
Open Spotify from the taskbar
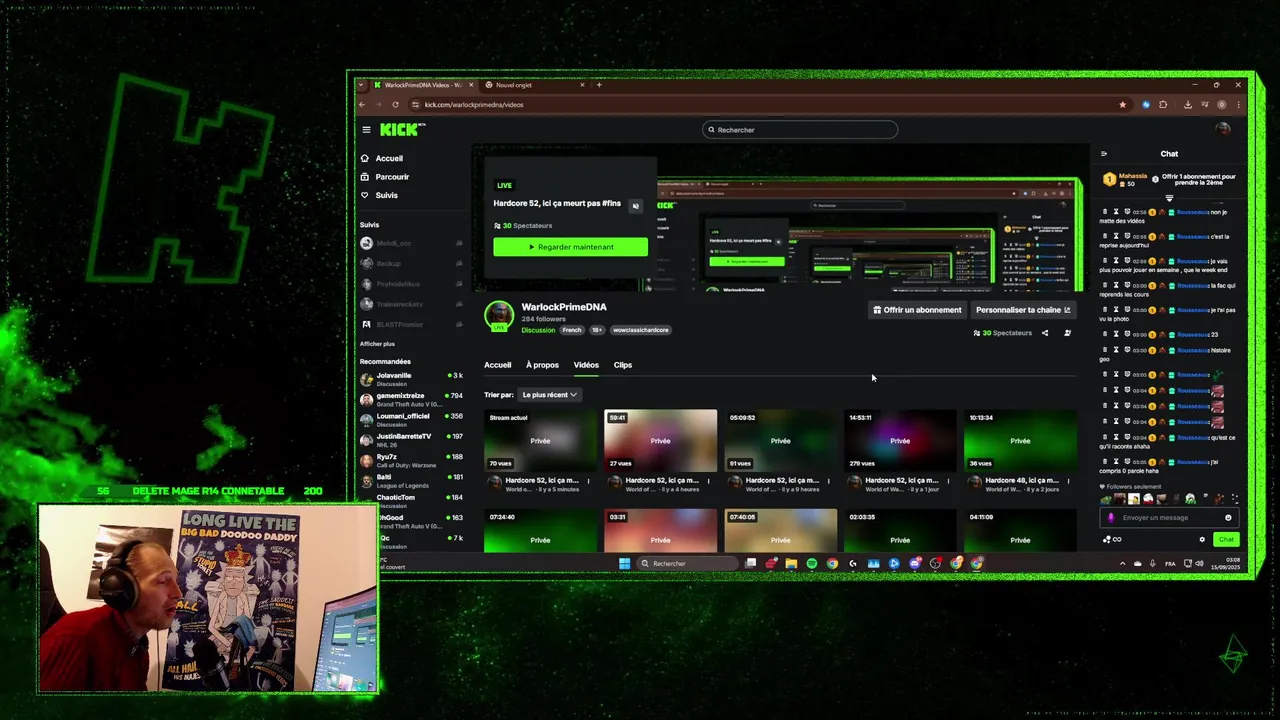pos(811,563)
